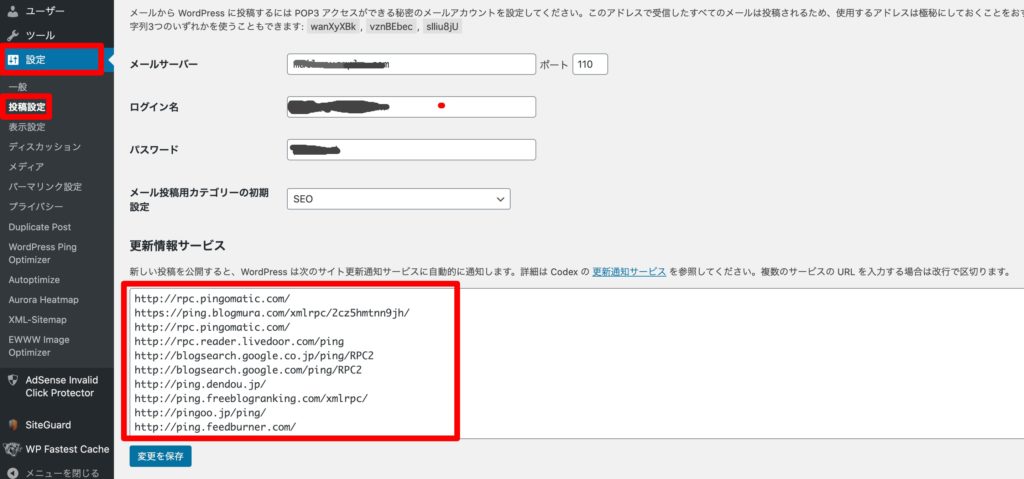The image size is (1024, 479).
Task: Open パーマリンク設定 page
Action: 45,187
